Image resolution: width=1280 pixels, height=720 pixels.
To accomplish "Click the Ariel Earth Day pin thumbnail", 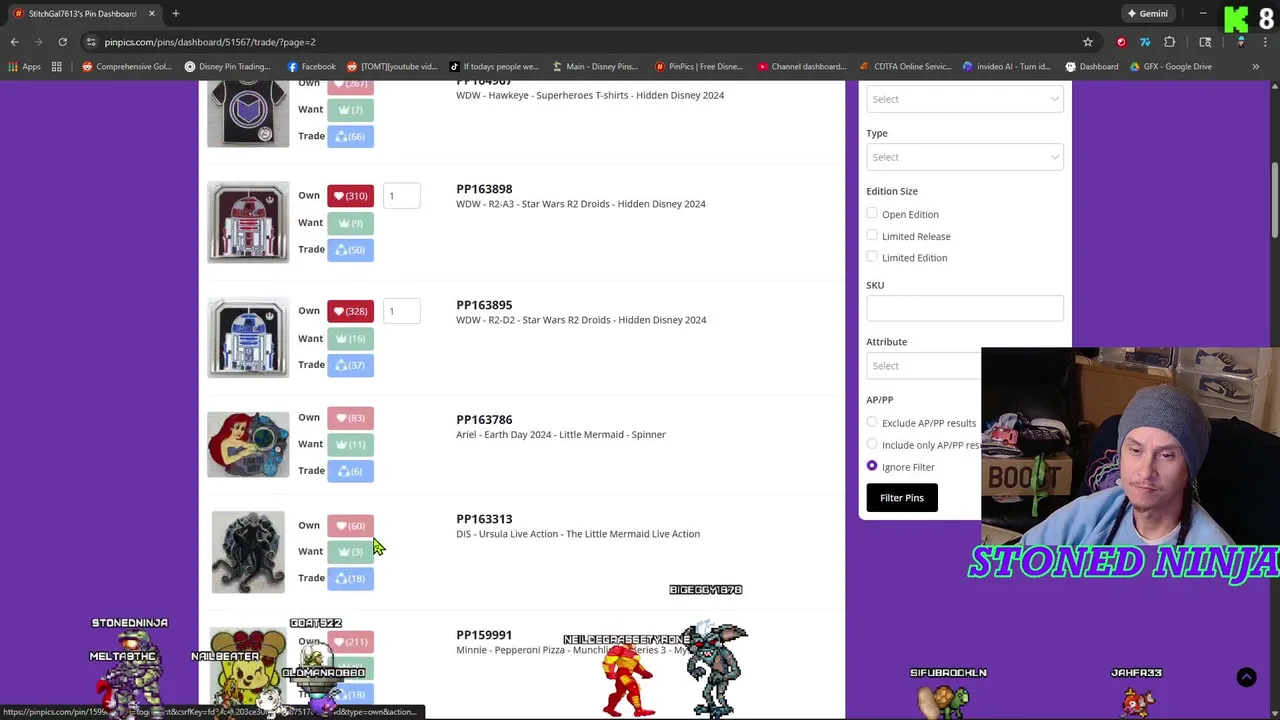I will click(x=248, y=444).
